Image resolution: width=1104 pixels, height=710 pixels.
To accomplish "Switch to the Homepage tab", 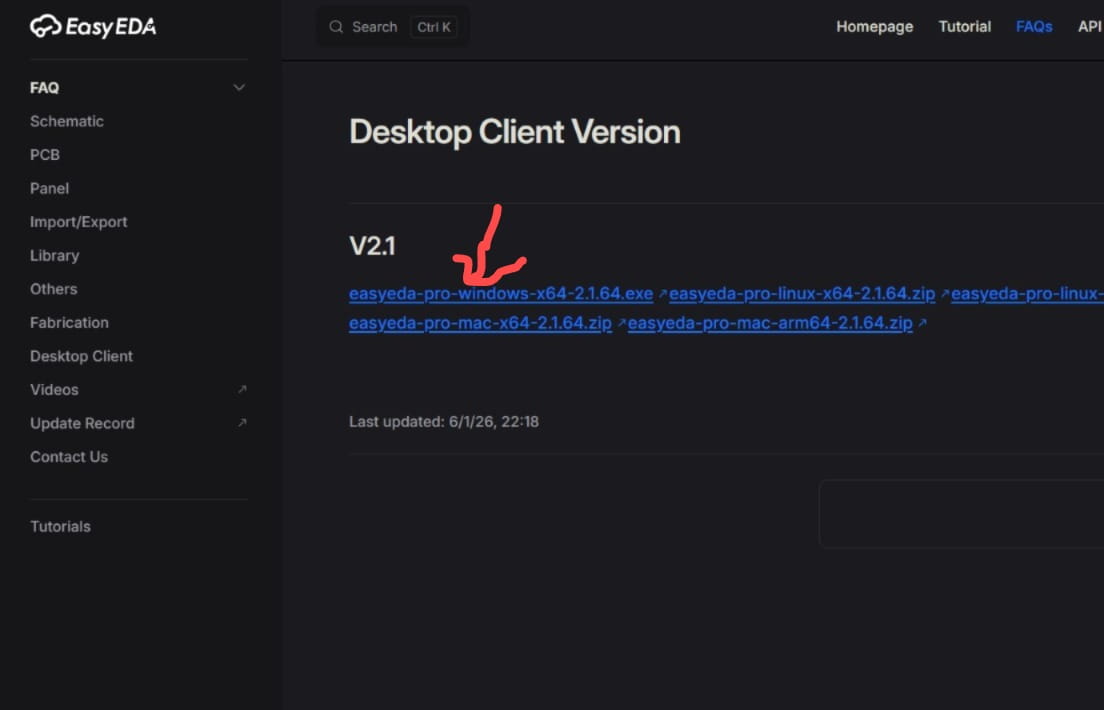I will click(874, 26).
